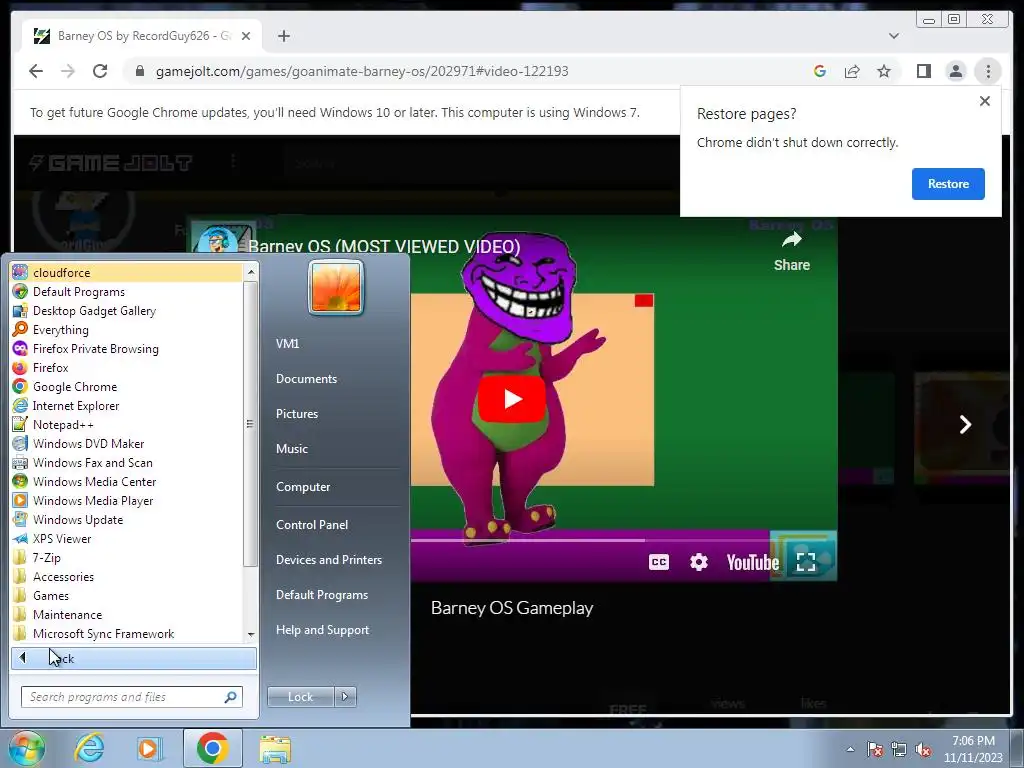Click the Search programs and files box
Image resolution: width=1024 pixels, height=768 pixels.
tap(131, 696)
